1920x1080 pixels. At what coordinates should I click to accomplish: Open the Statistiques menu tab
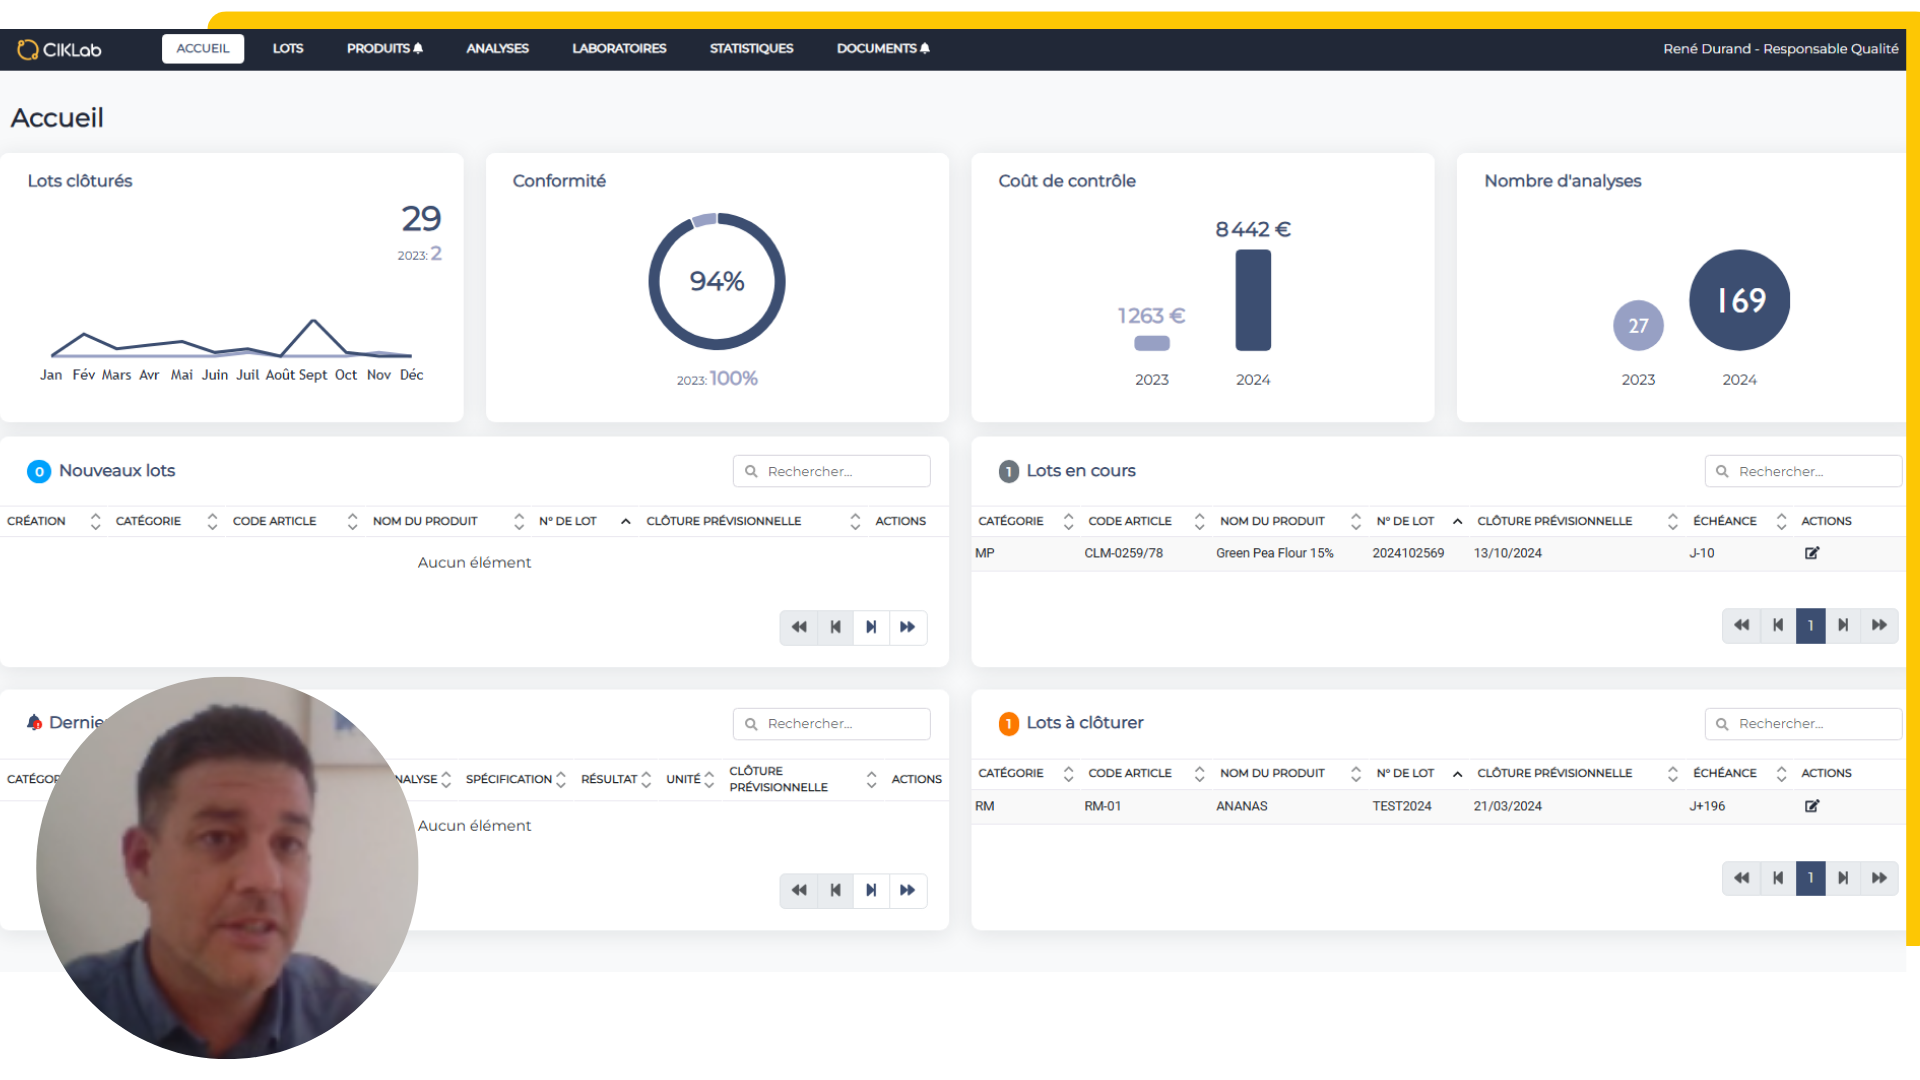(x=751, y=48)
